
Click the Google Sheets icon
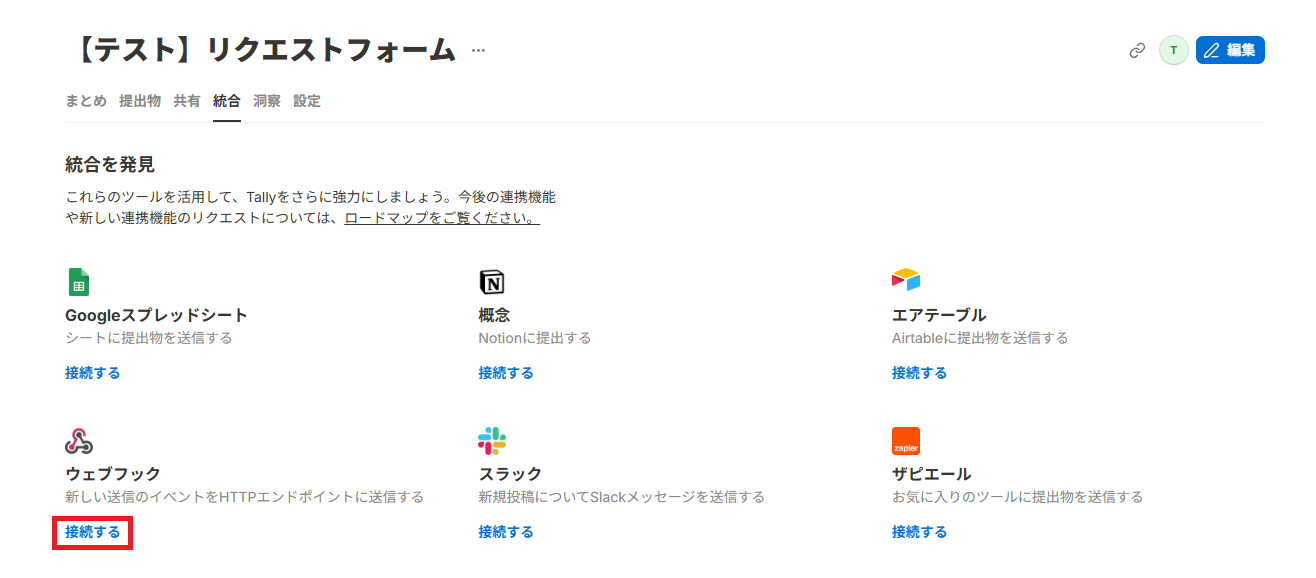(x=79, y=282)
